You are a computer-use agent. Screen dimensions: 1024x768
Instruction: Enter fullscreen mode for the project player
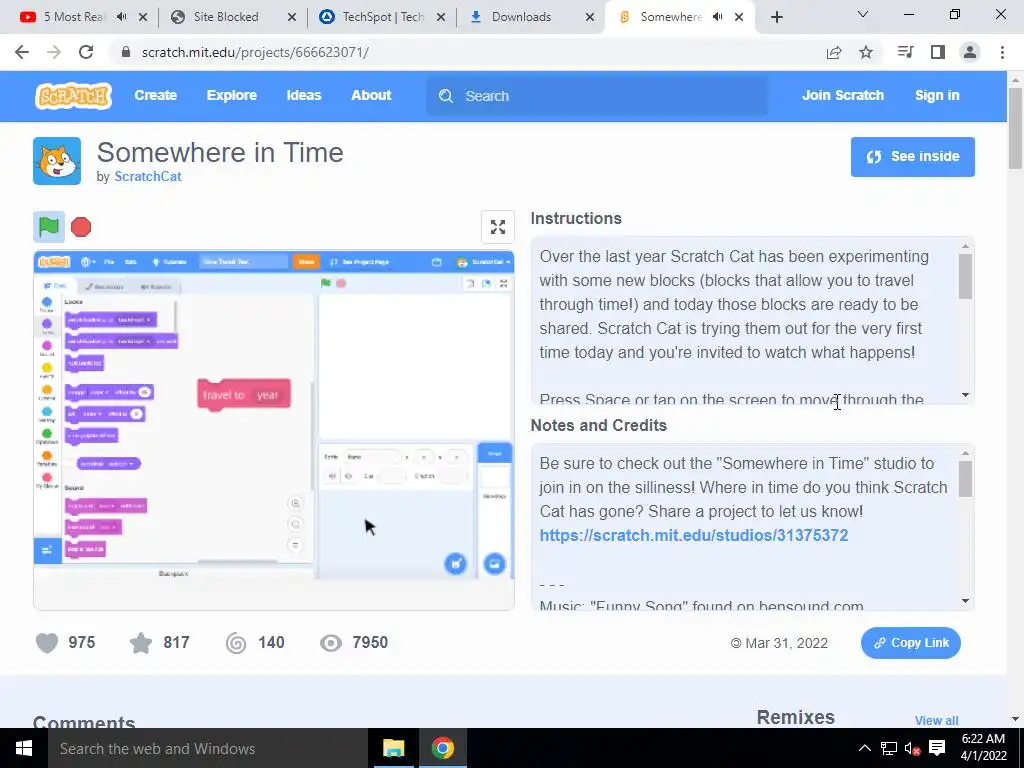[x=498, y=227]
